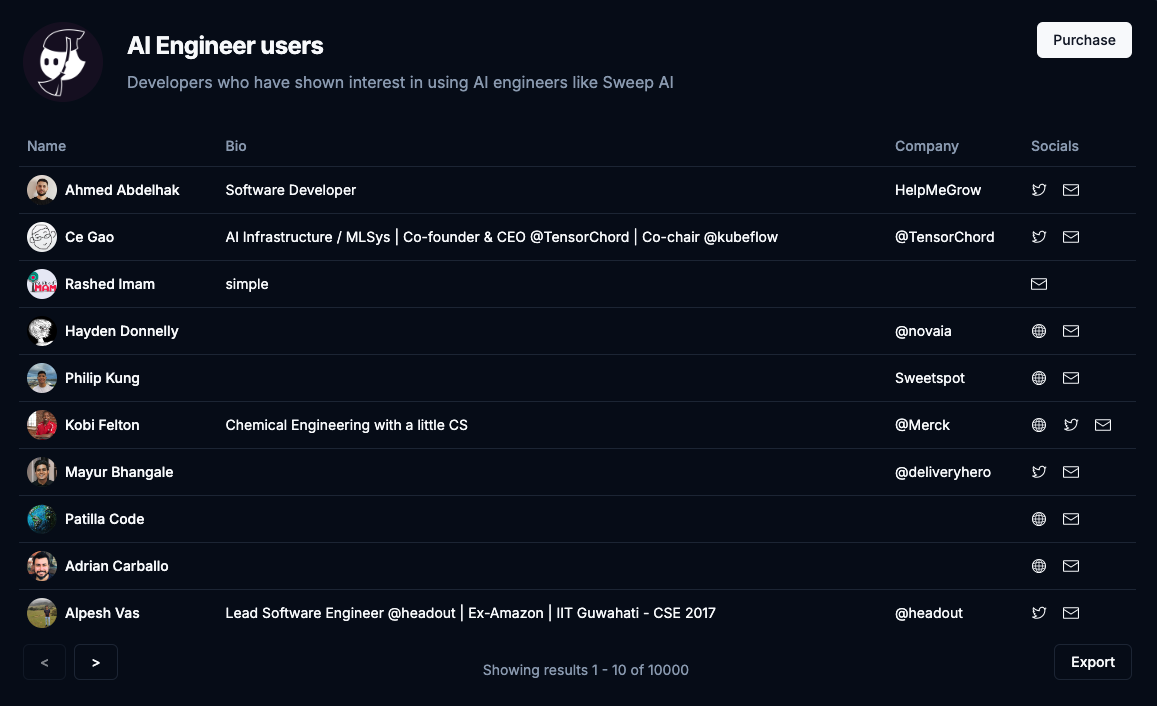
Task: Click the Name column header
Action: [46, 146]
